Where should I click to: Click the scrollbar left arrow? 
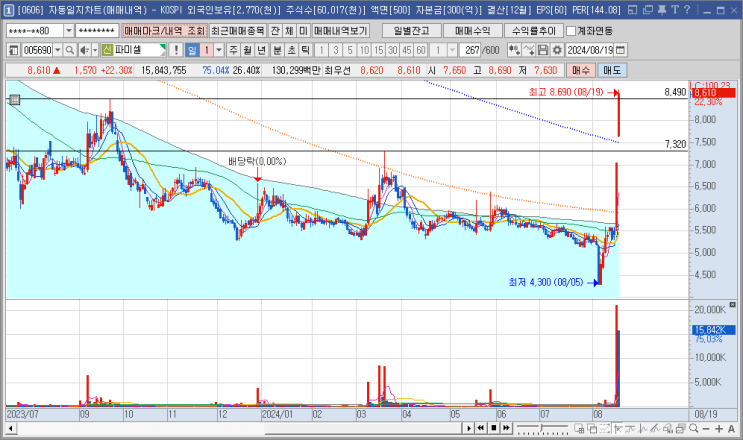(x=10, y=429)
